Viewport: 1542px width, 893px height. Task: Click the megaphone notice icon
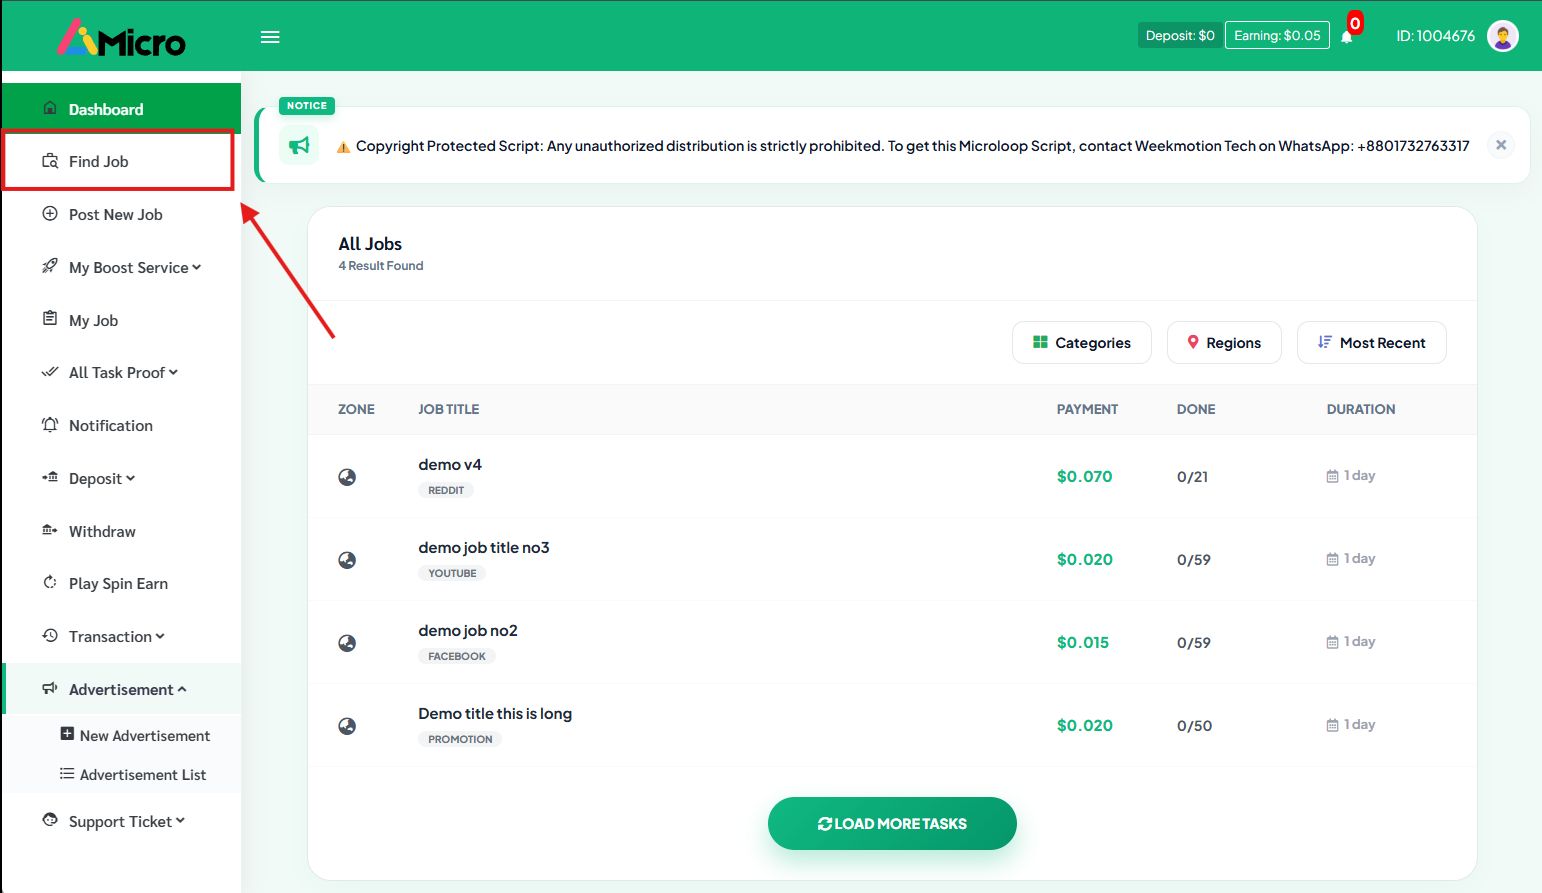tap(299, 146)
